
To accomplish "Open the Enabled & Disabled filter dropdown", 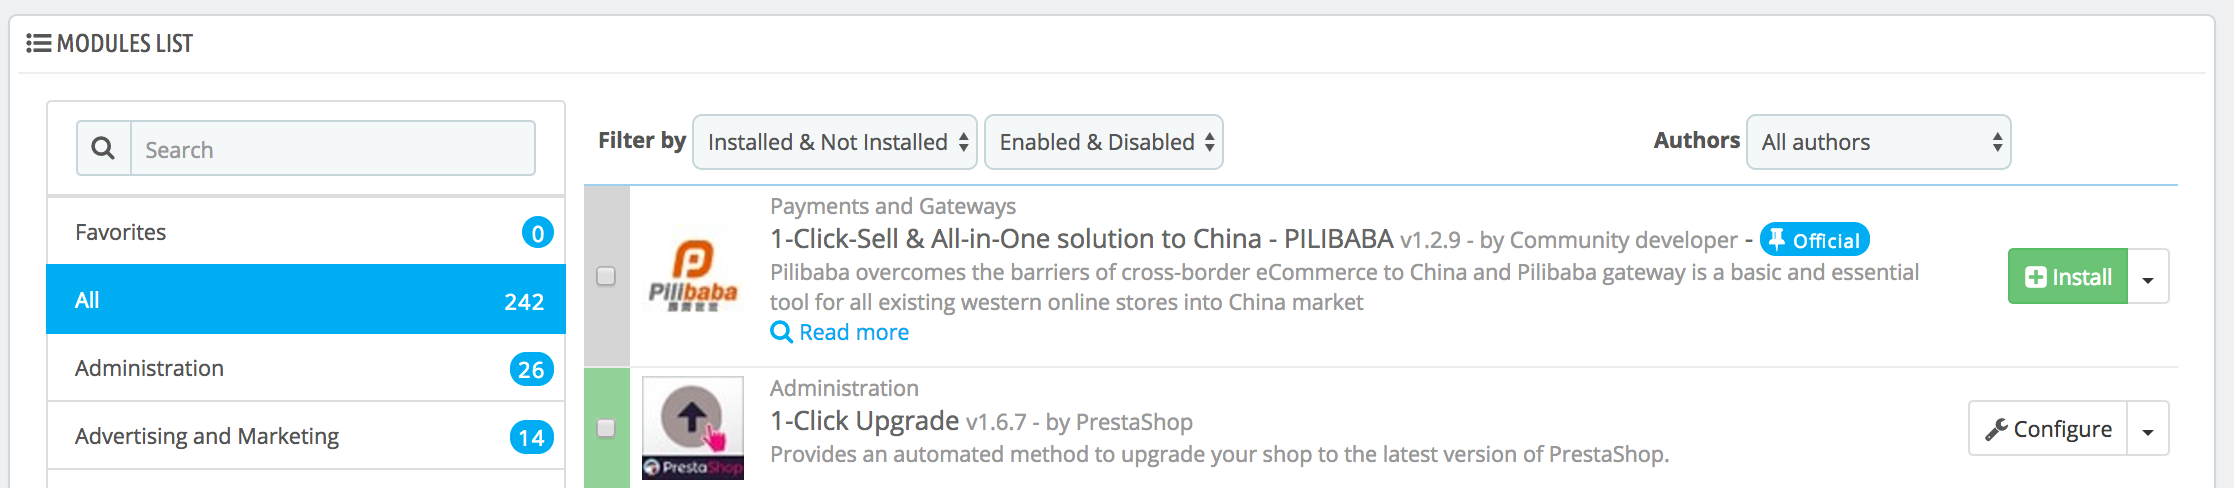I will click(x=1104, y=142).
